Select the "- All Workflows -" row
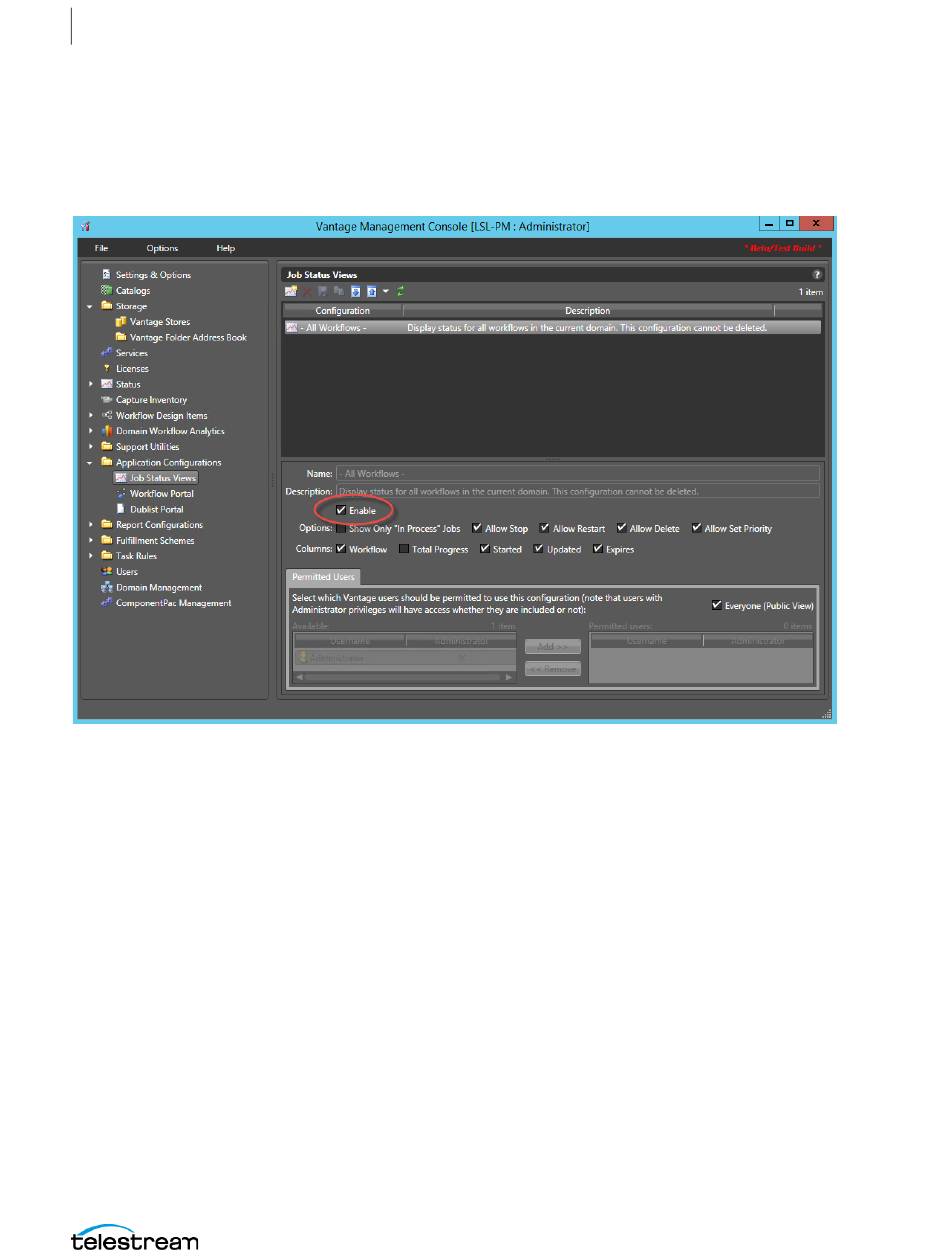The image size is (950, 1260). point(552,327)
